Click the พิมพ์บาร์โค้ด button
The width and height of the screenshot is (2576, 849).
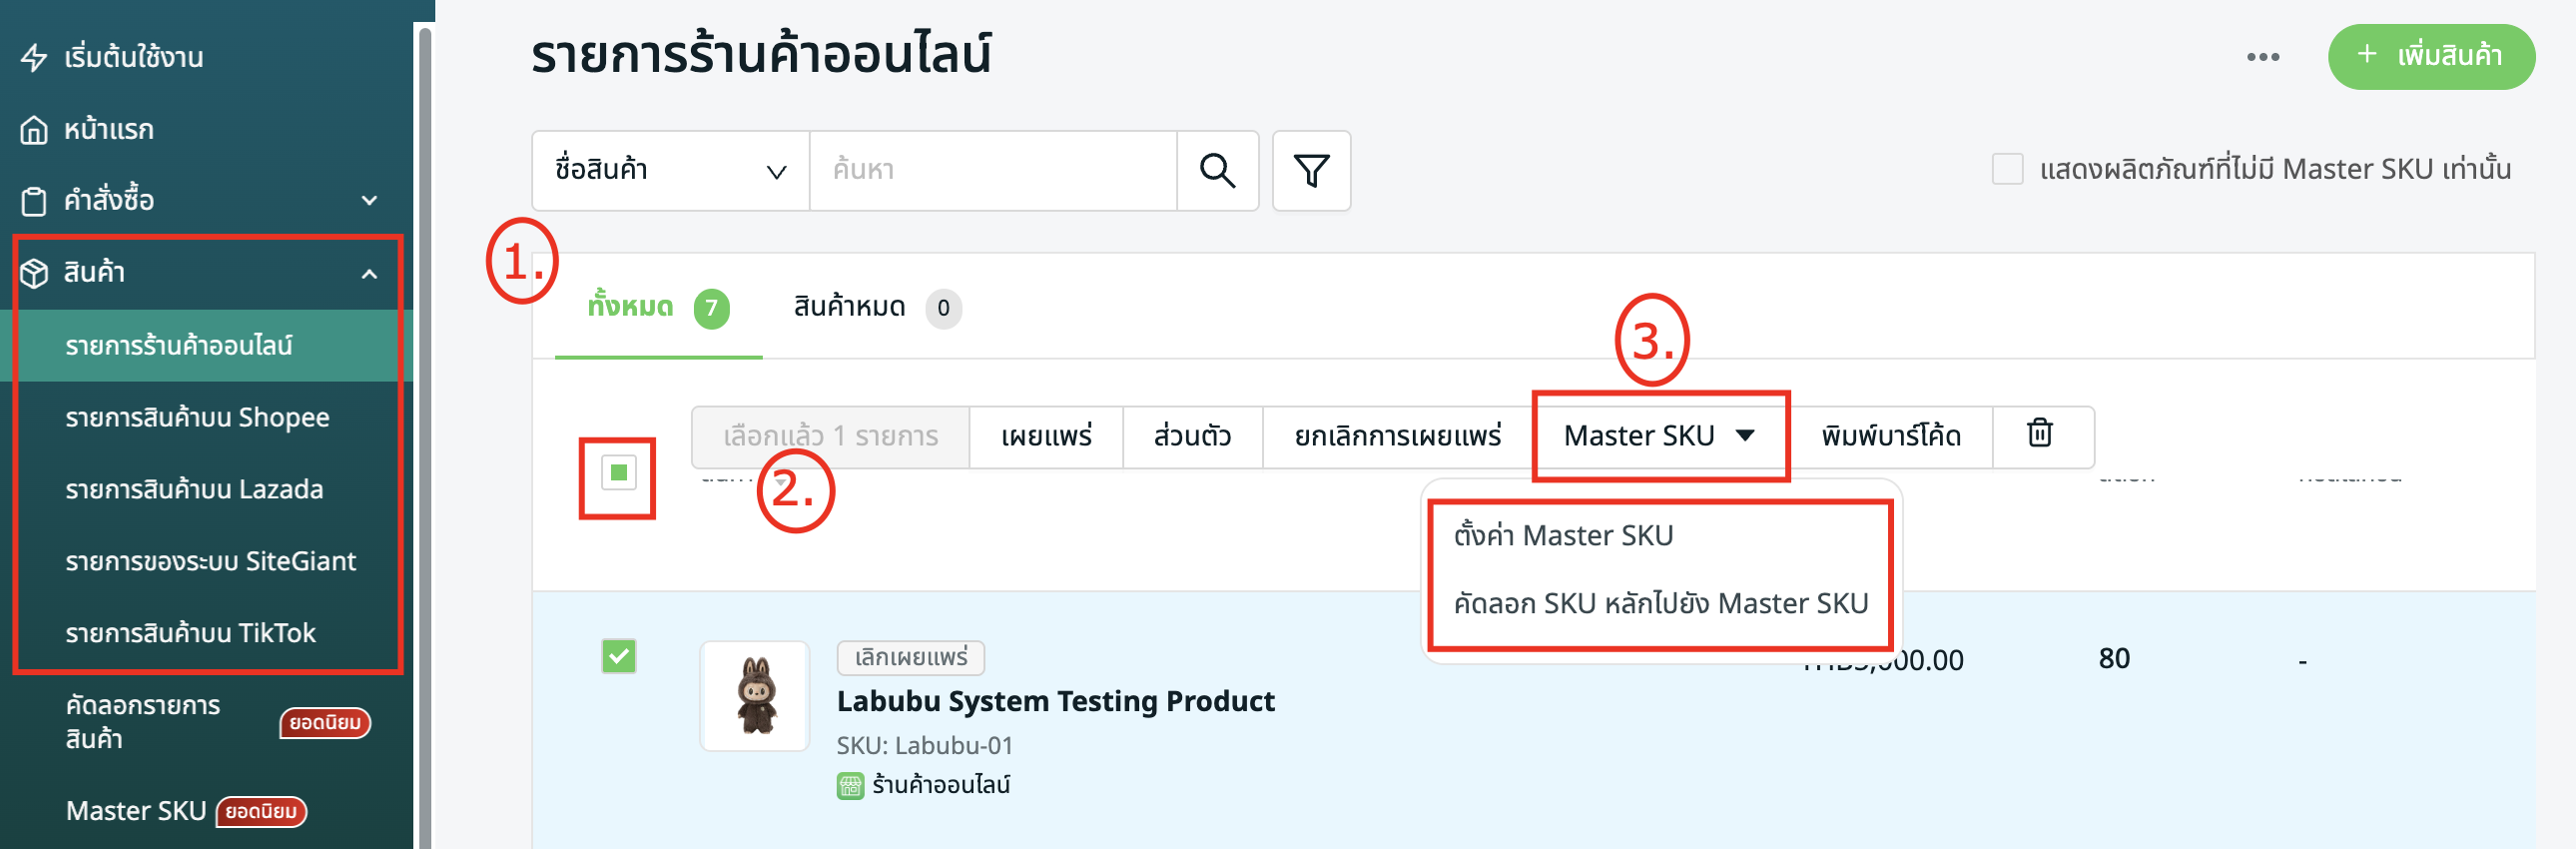click(1890, 436)
